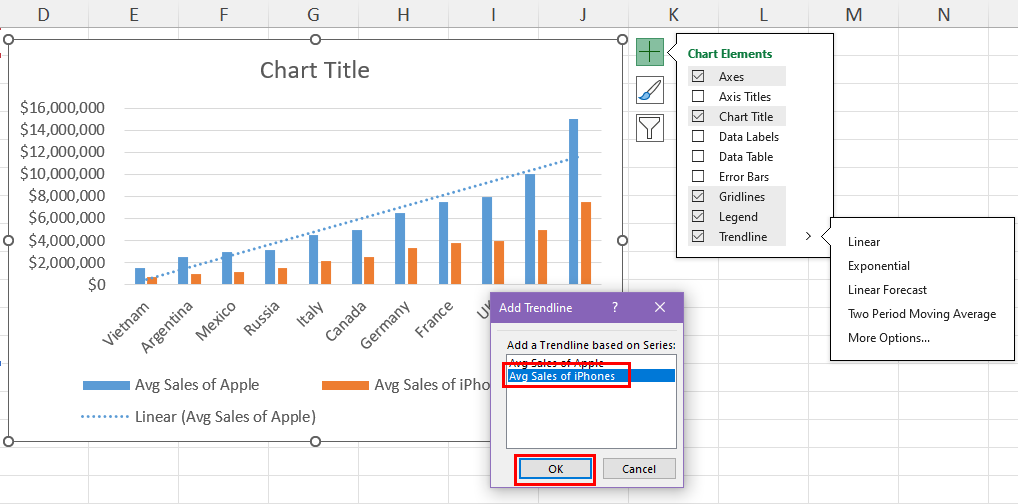Click the Vietnam category label

click(126, 324)
